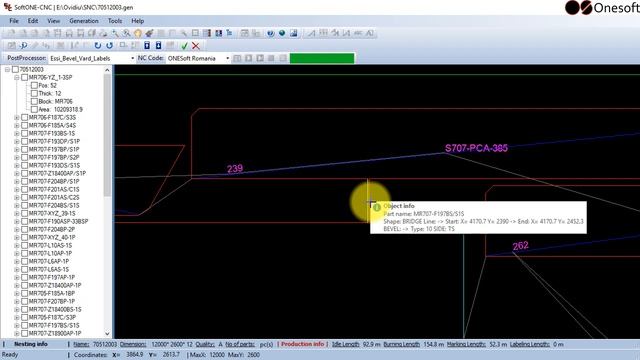Click the Marking Length label
Screen dimensions: 640x360
pyautogui.click(x=466, y=344)
